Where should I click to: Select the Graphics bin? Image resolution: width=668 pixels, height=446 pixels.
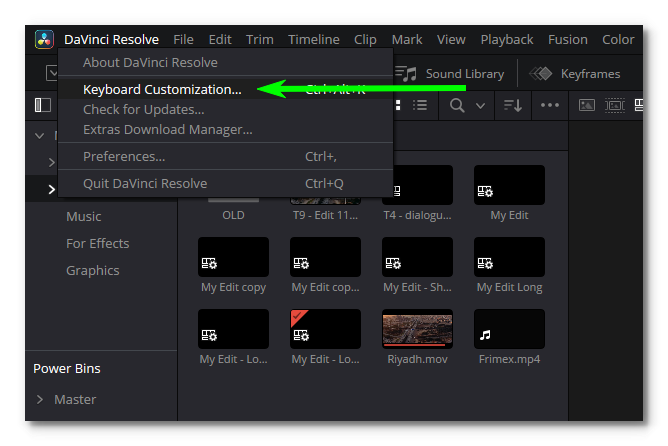92,270
